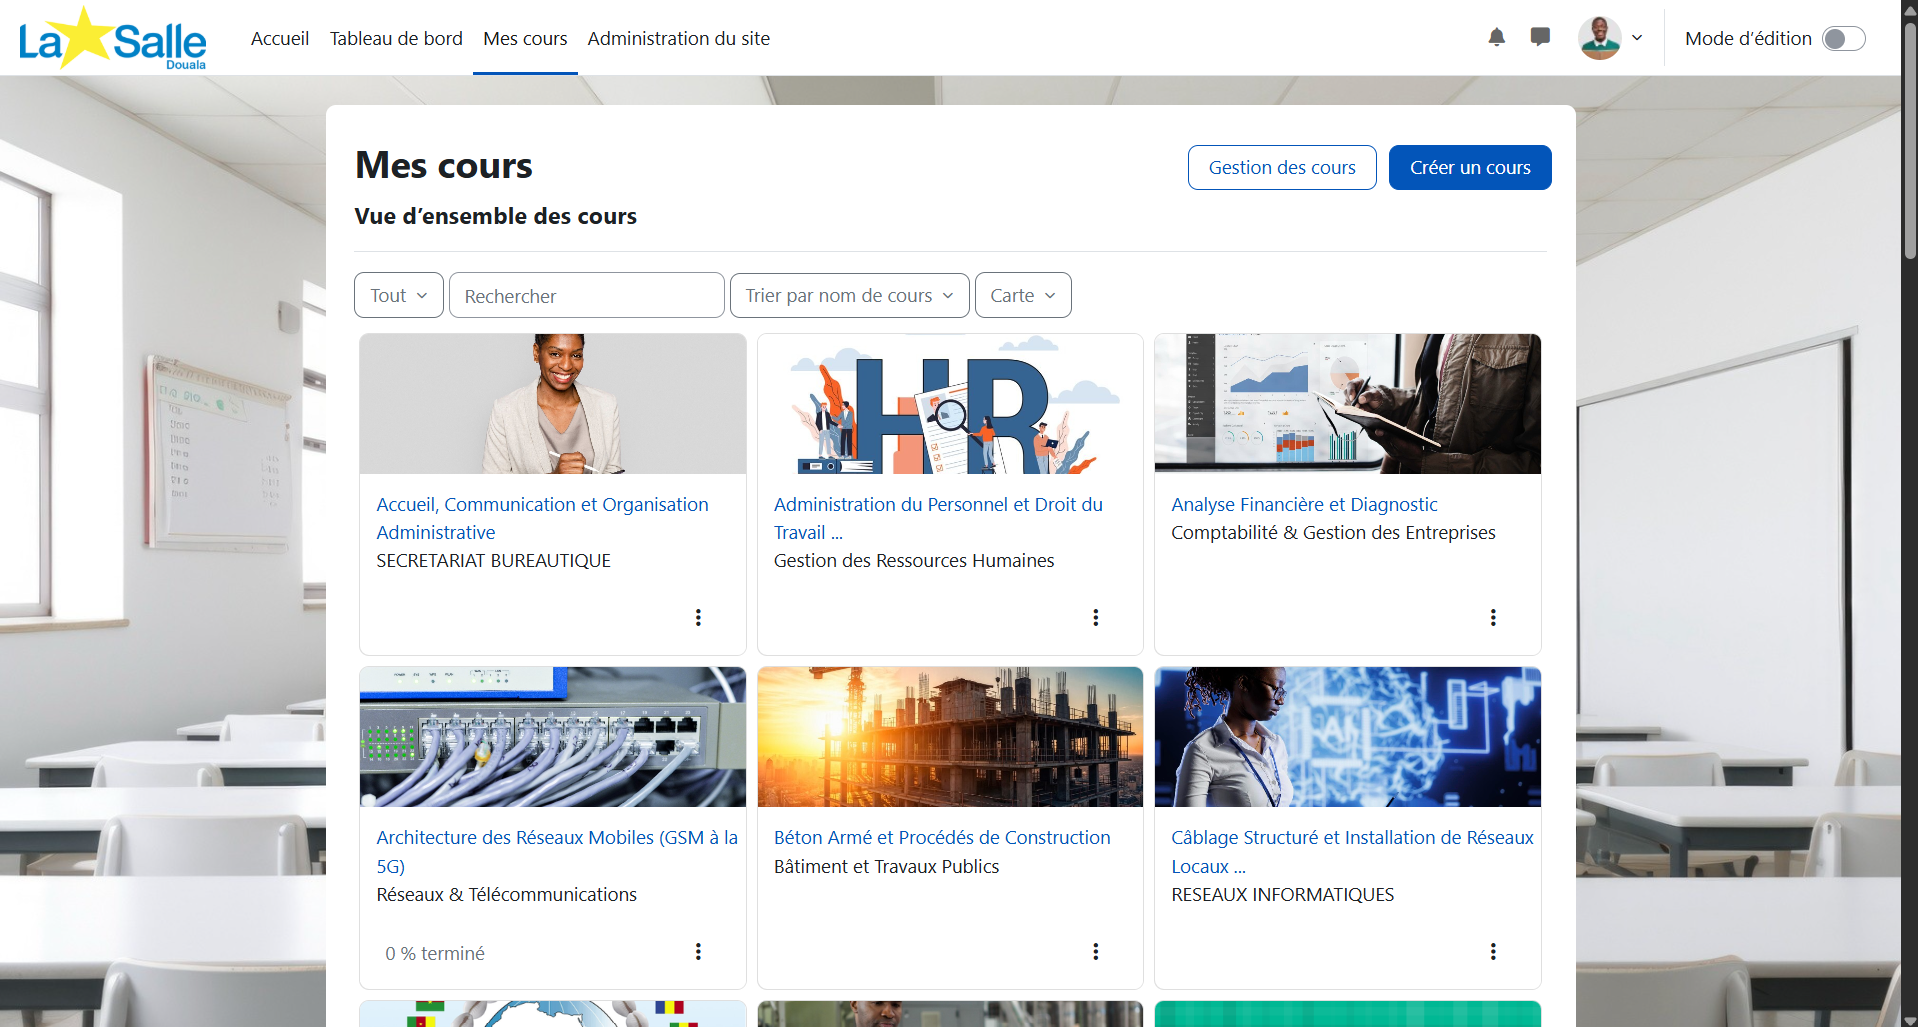
Task: Open the Trier par nom de cours dropdown
Action: pos(849,295)
